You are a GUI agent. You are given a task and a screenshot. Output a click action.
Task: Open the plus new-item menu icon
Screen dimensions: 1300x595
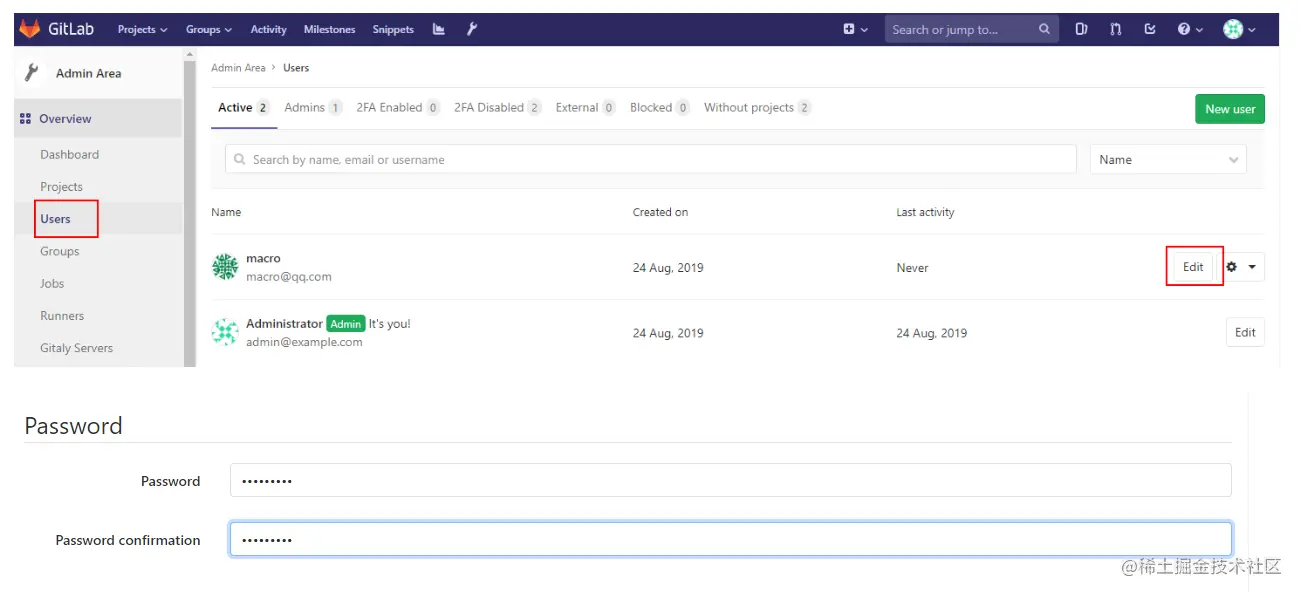[855, 30]
